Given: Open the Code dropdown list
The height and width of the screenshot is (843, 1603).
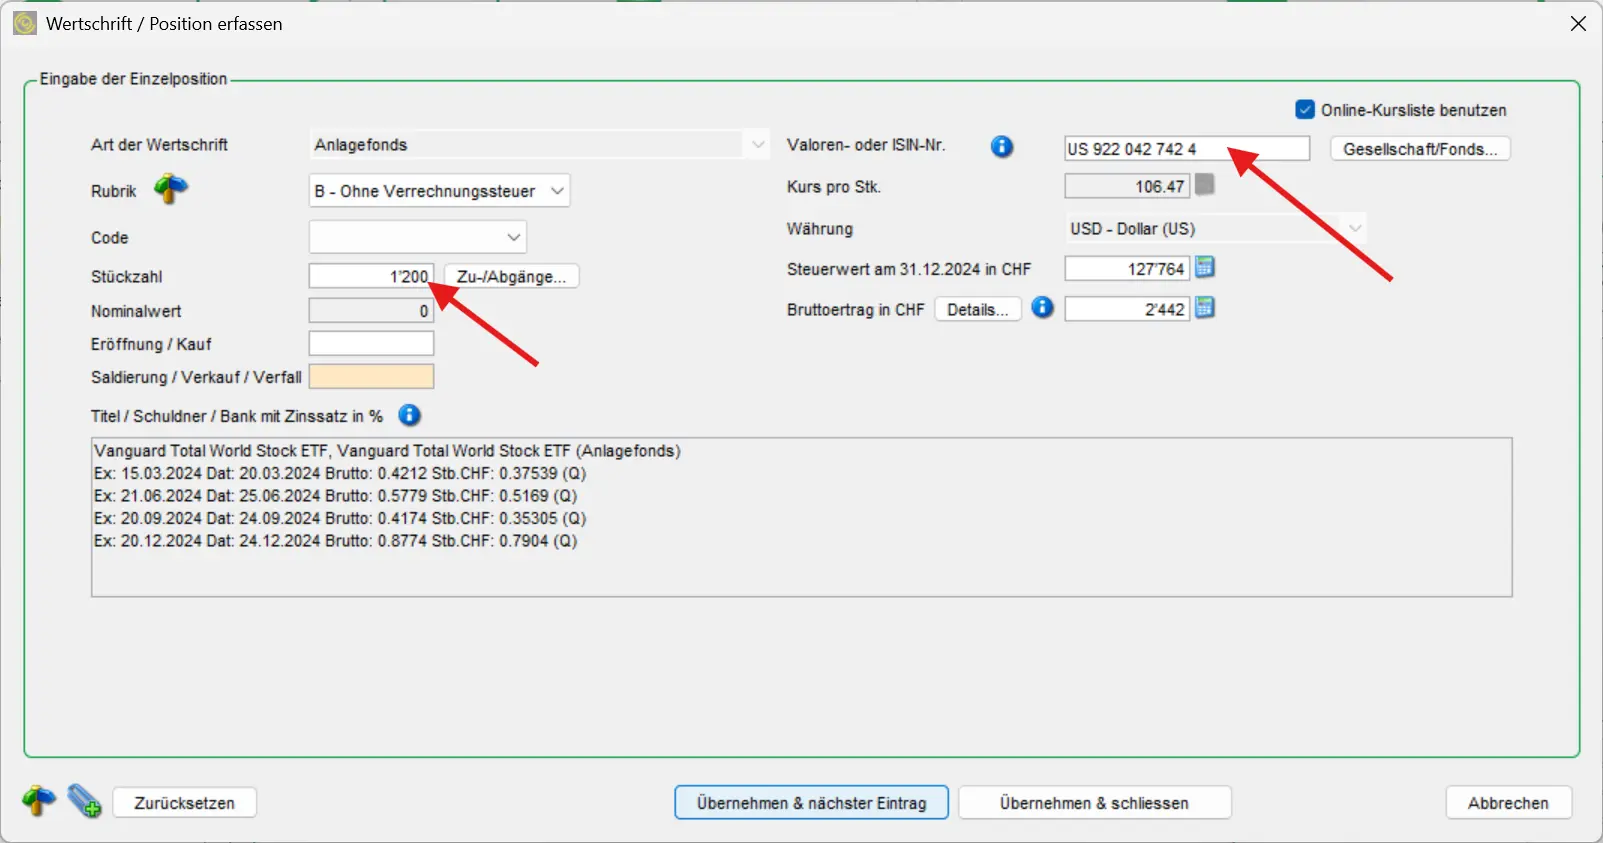Looking at the screenshot, I should point(514,237).
